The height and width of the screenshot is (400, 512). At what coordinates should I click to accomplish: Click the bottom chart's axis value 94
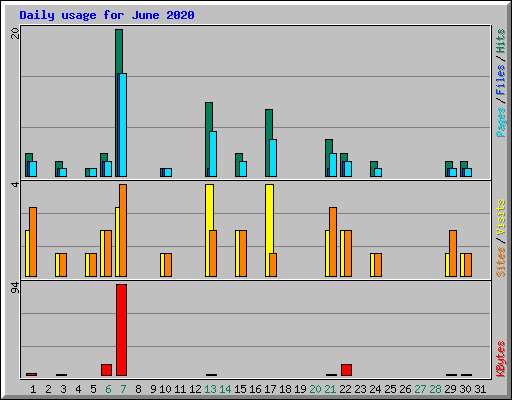(15, 288)
